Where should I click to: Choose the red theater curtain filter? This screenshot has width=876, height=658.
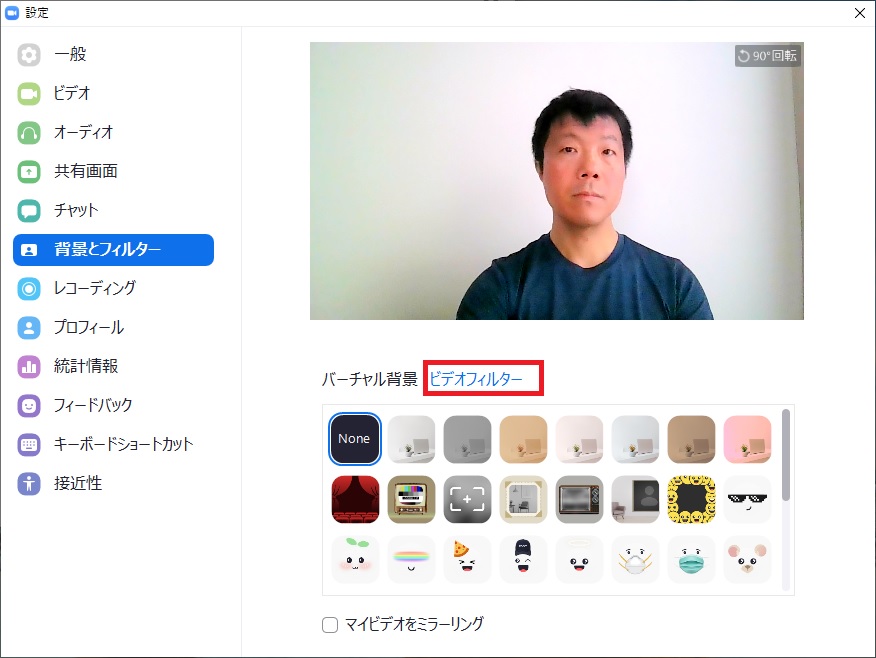pyautogui.click(x=355, y=499)
